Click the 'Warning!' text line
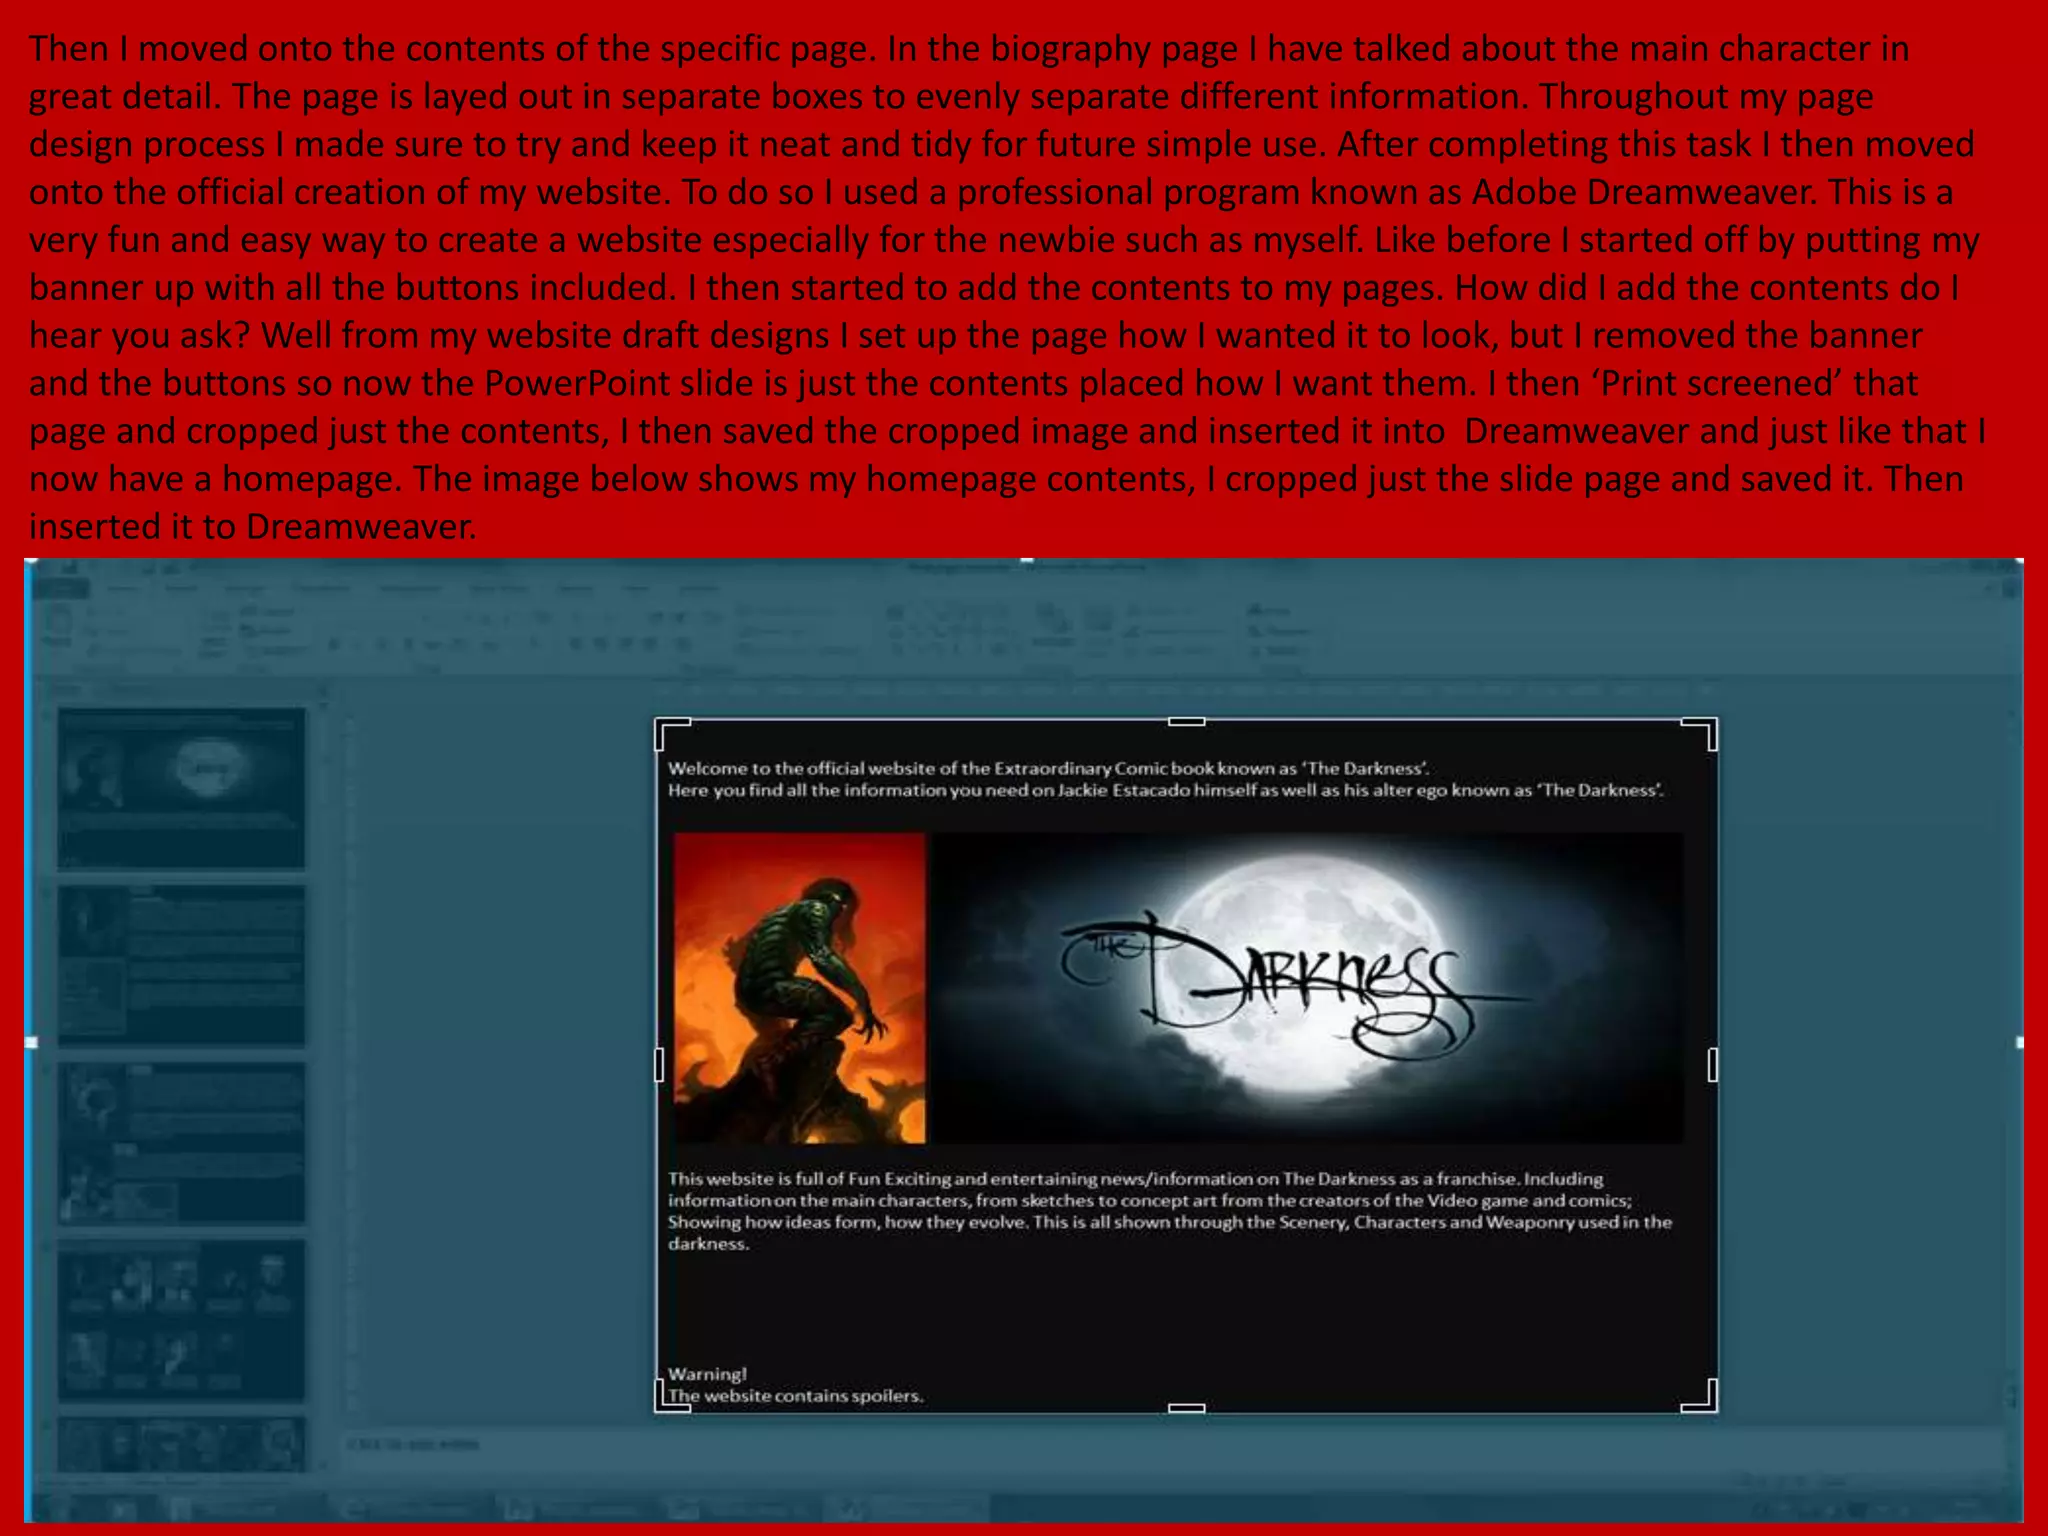 [x=707, y=1374]
